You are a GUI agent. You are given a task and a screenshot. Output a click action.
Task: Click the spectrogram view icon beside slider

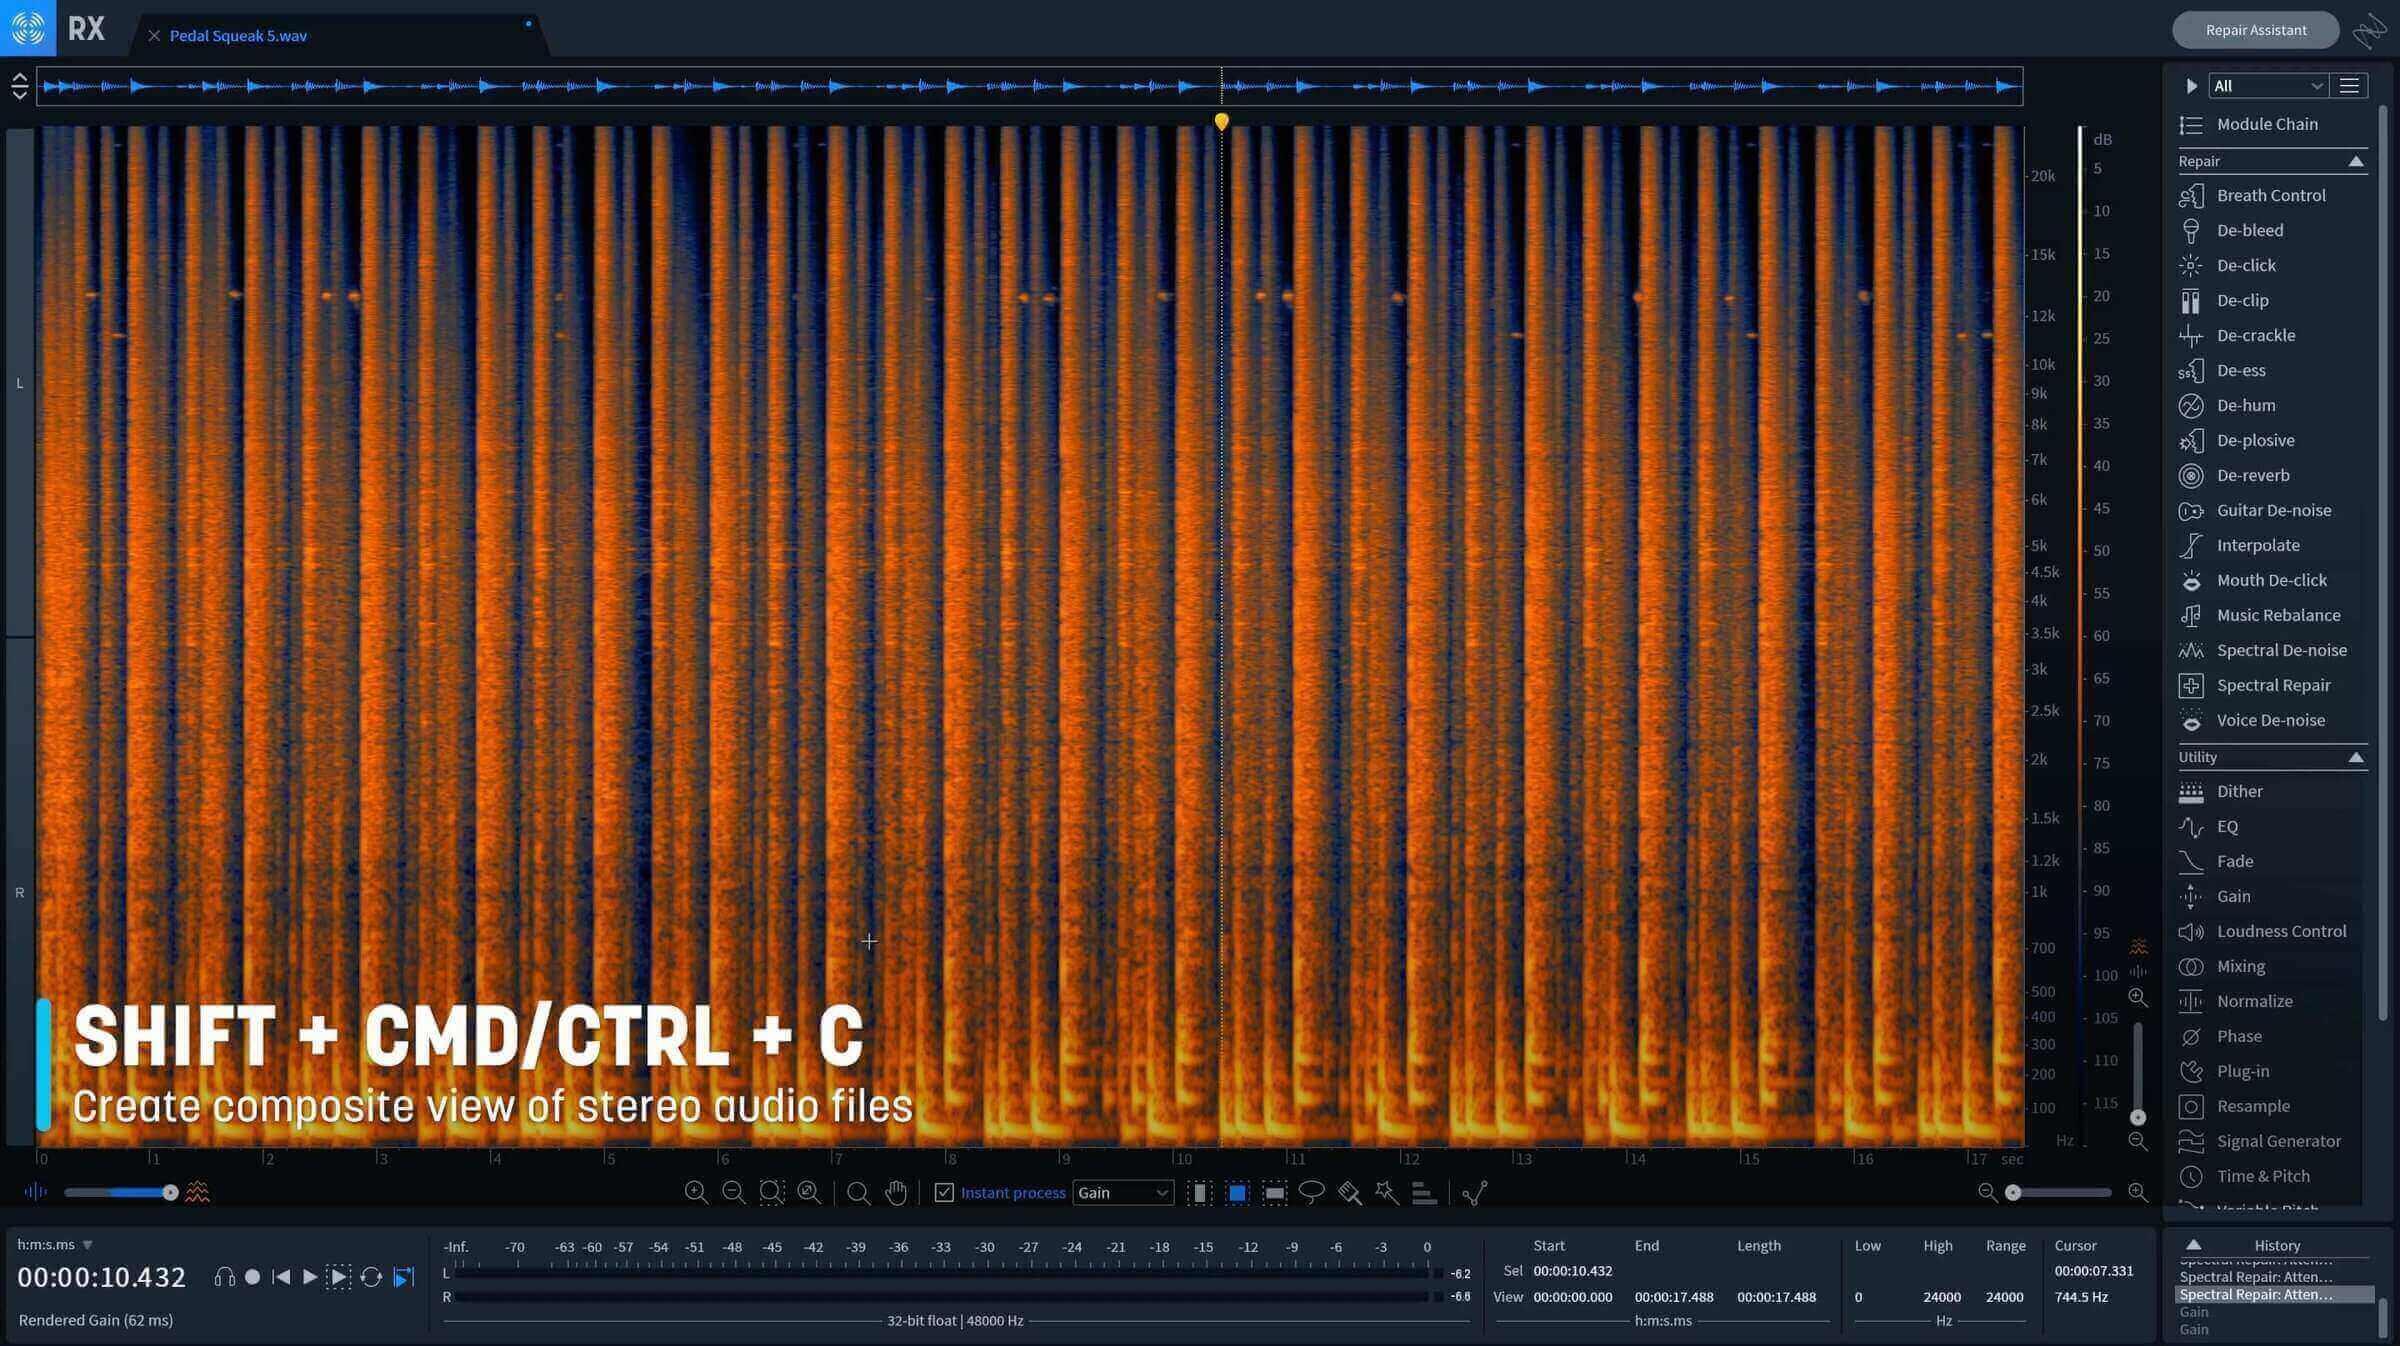(x=198, y=1192)
